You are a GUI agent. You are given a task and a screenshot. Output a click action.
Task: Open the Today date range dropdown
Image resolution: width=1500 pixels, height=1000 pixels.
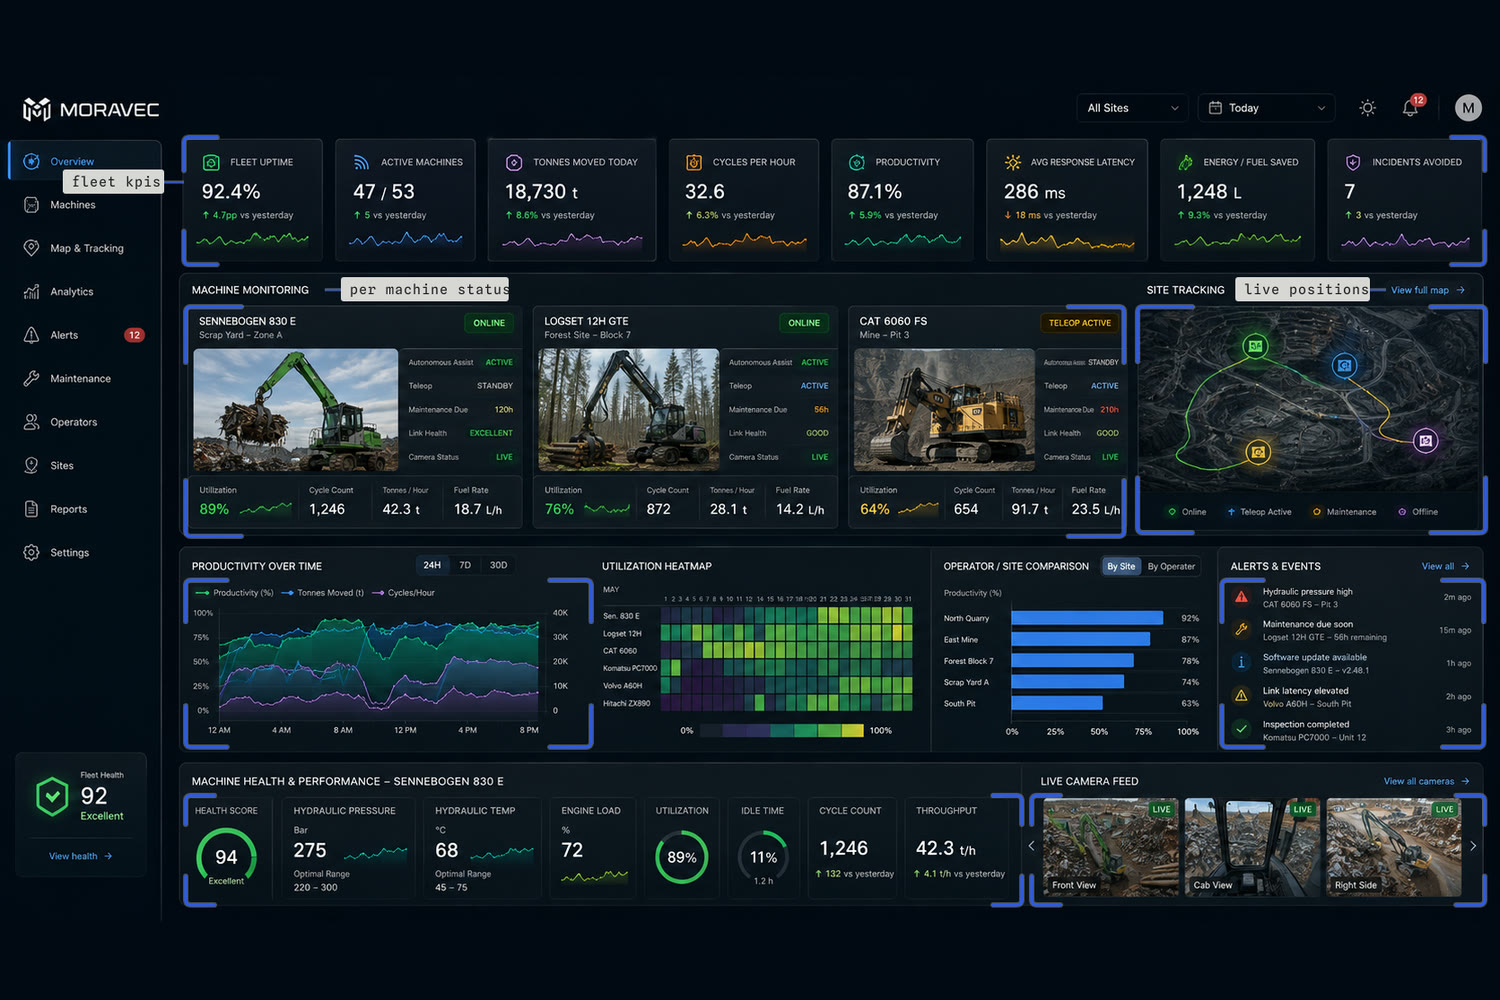tap(1267, 108)
